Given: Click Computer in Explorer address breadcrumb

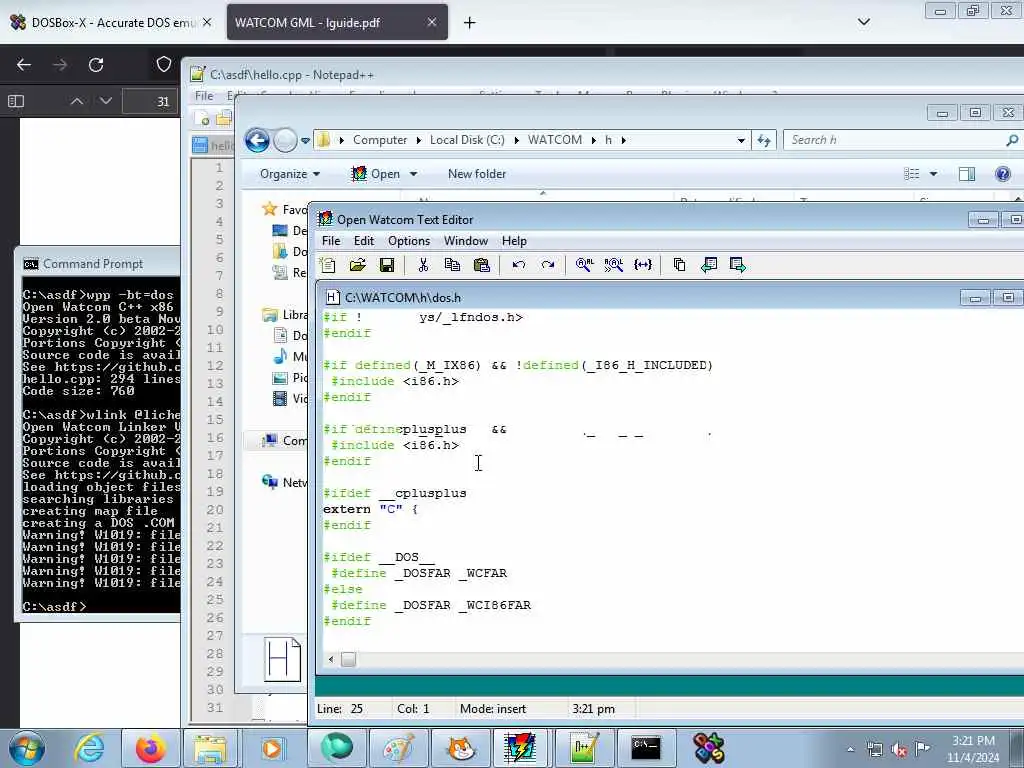Looking at the screenshot, I should 379,140.
